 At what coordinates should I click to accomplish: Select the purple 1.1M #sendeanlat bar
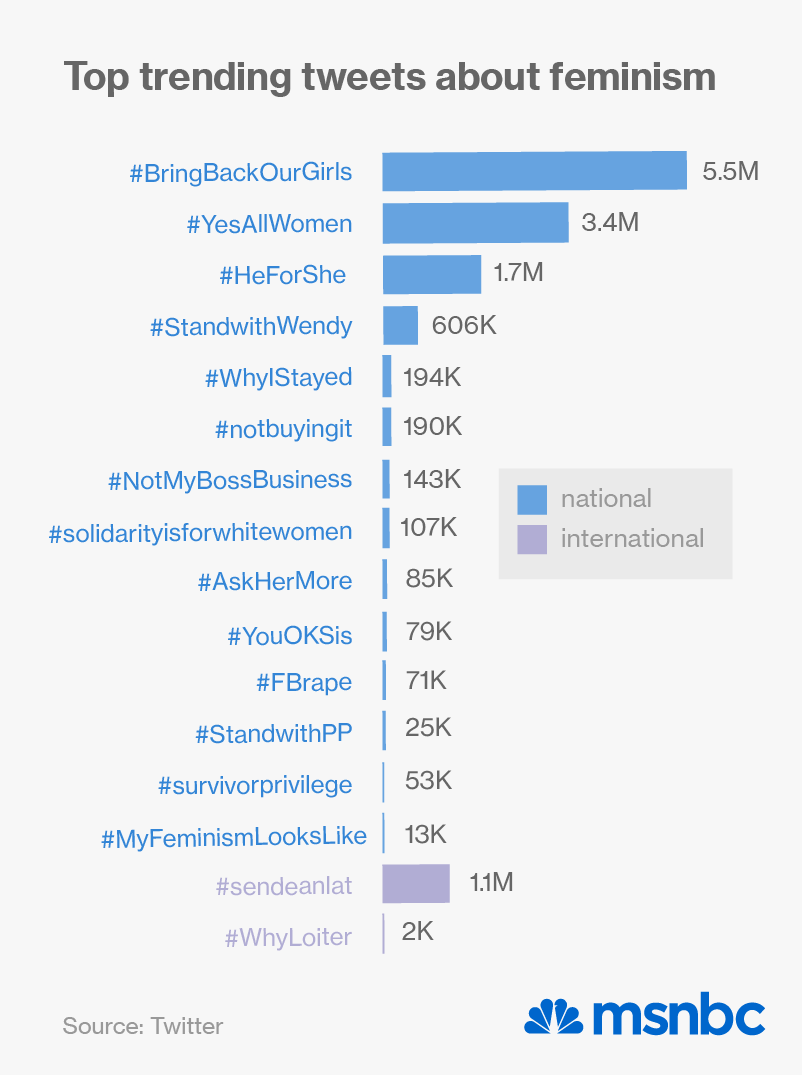(416, 884)
